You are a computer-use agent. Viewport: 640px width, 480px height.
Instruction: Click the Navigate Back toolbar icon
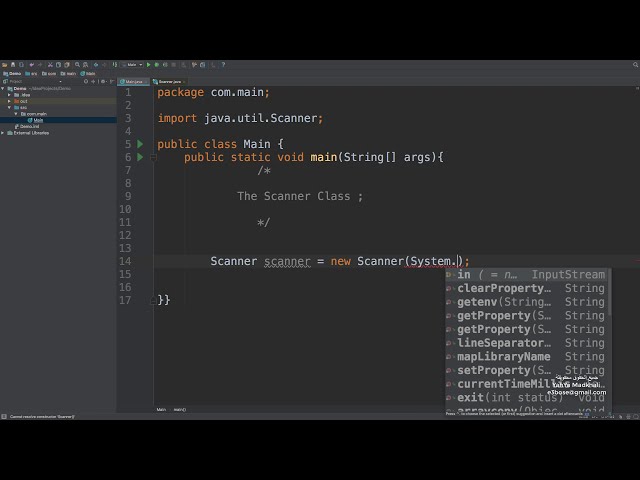click(x=96, y=65)
